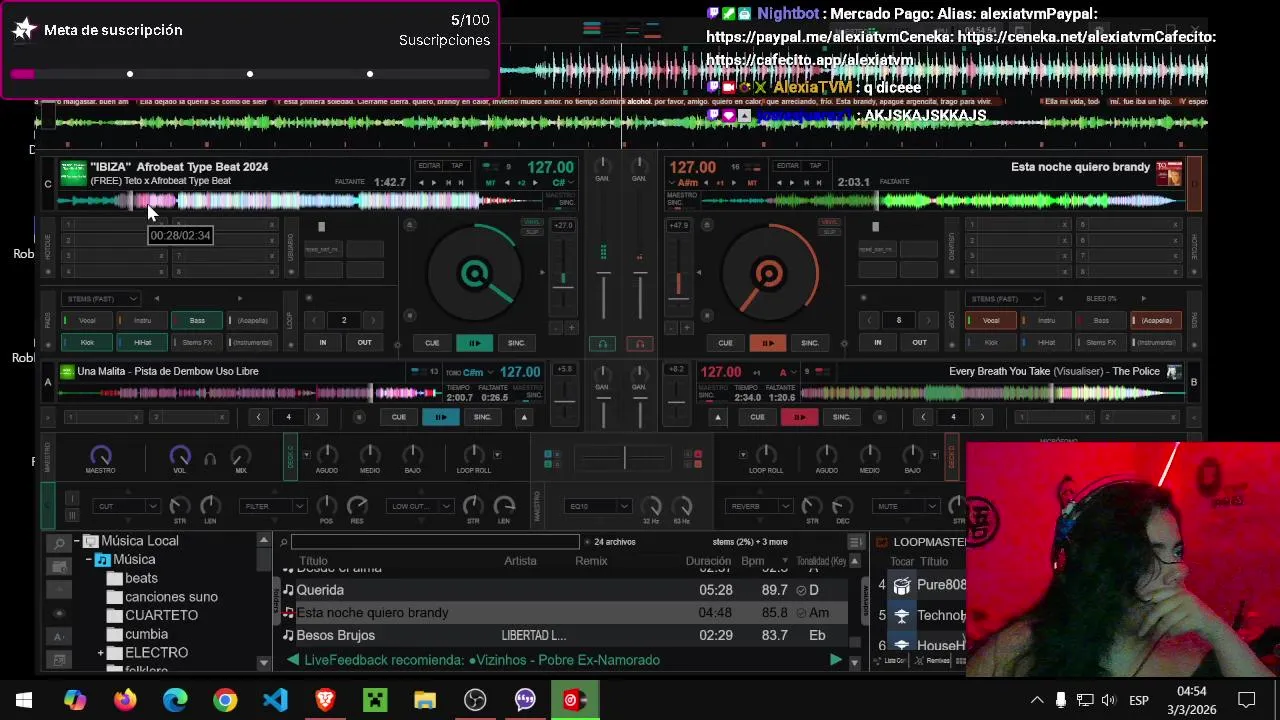The height and width of the screenshot is (720, 1280).
Task: Click deck D red play/pause button
Action: tap(767, 343)
